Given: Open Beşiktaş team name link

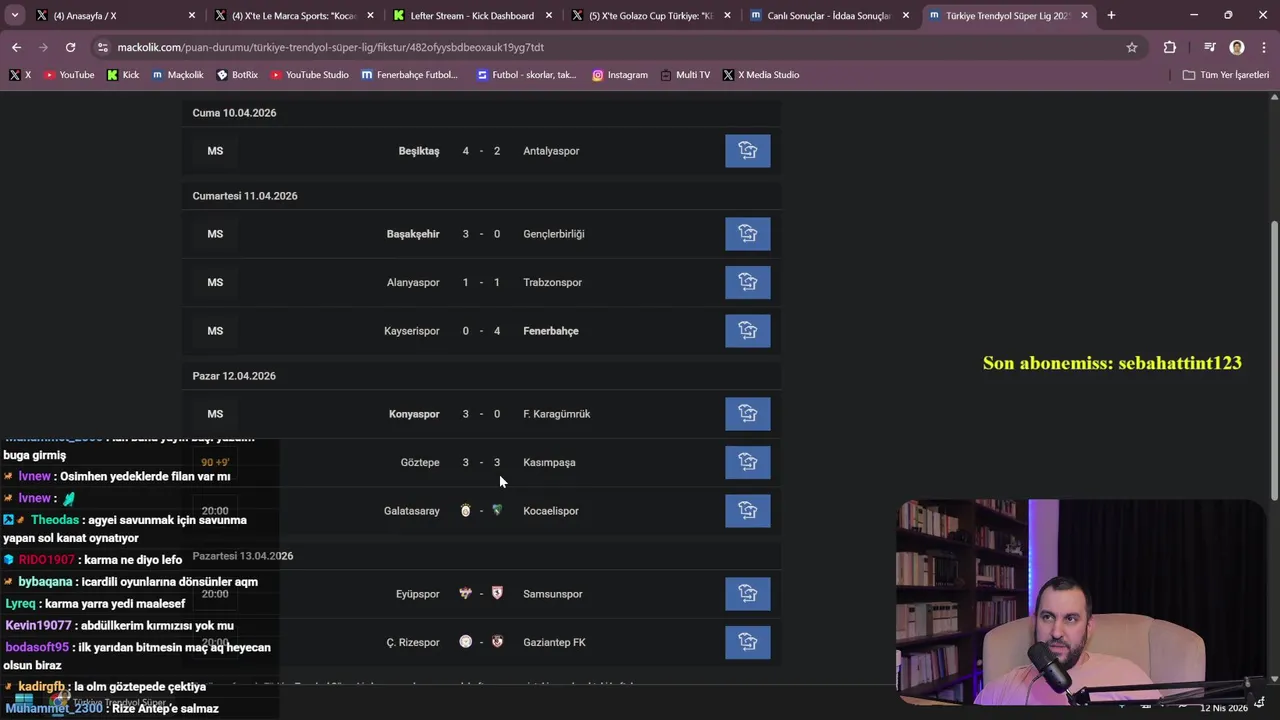Looking at the screenshot, I should tap(419, 151).
